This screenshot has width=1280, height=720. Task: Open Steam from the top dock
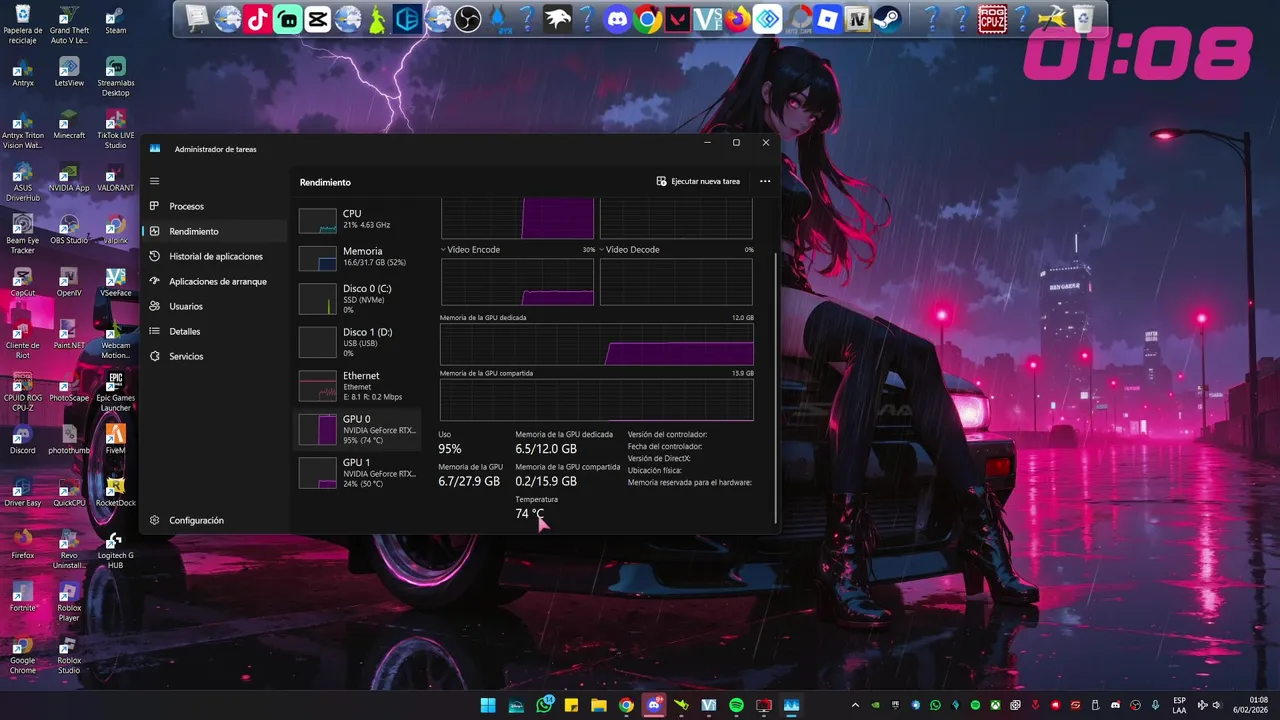tap(887, 19)
